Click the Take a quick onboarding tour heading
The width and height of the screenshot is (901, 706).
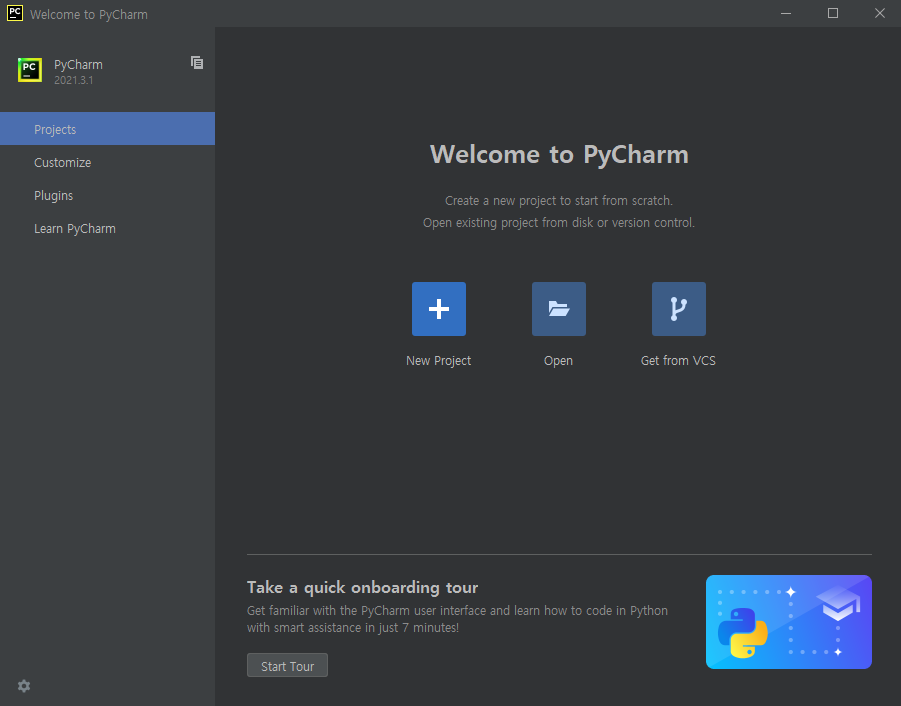[363, 587]
